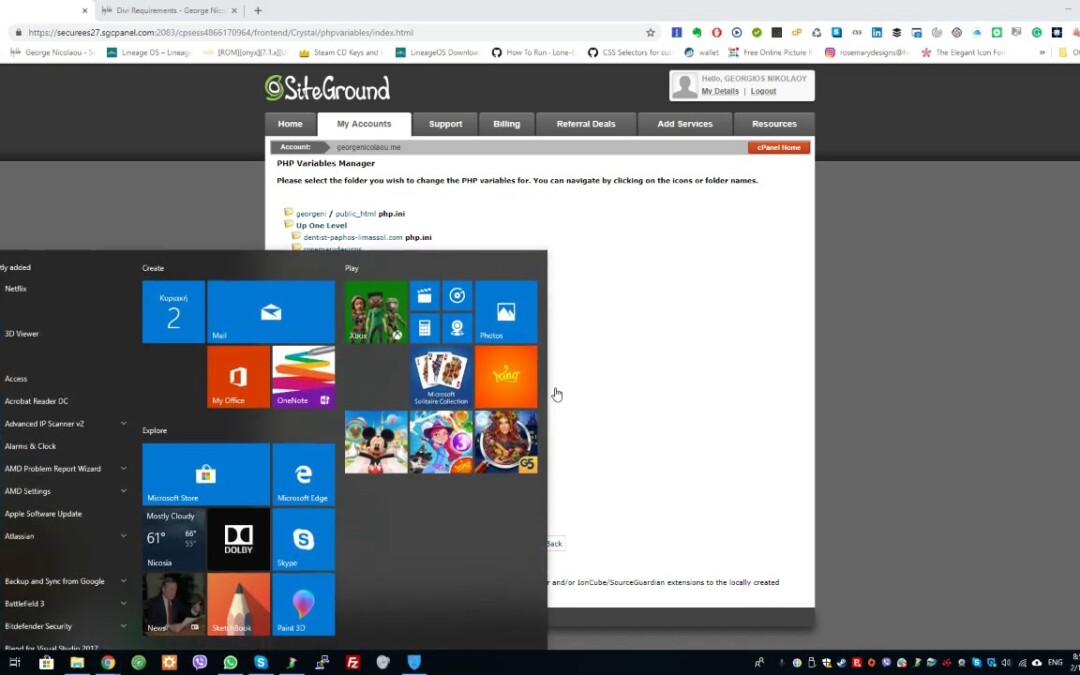Click the LinkedIn extension icon

pyautogui.click(x=876, y=32)
